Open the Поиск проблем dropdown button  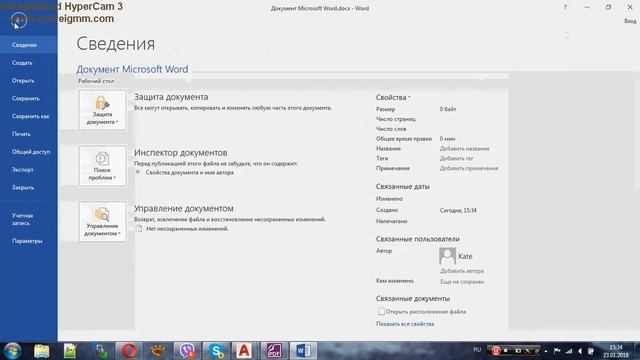(102, 166)
